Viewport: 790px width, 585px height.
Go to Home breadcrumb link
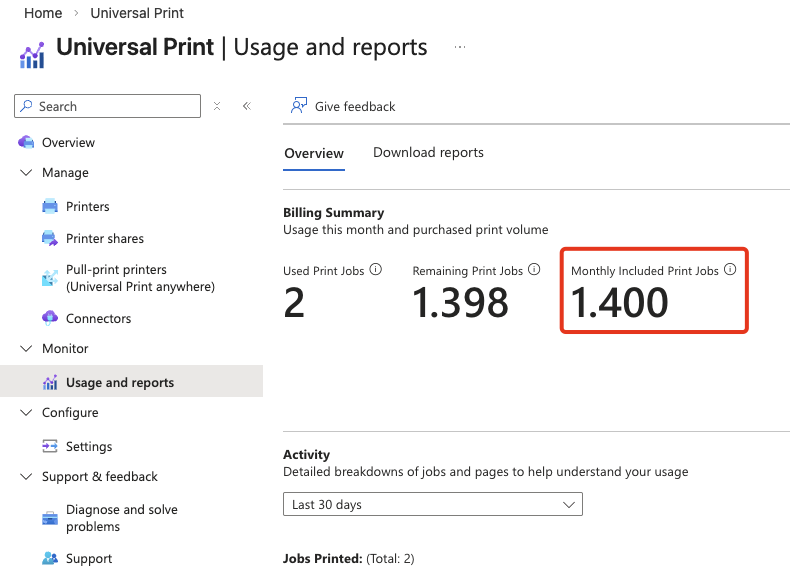43,13
